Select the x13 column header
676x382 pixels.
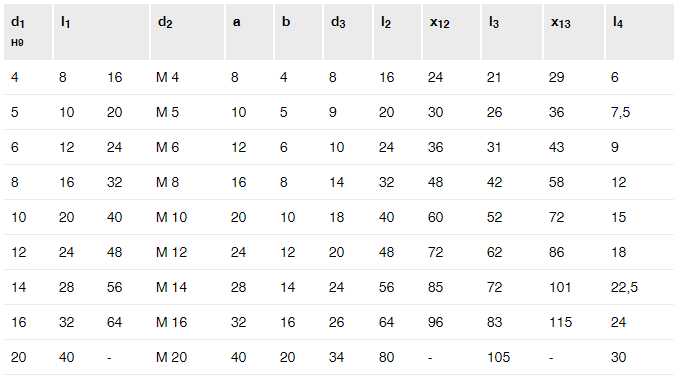pos(560,22)
